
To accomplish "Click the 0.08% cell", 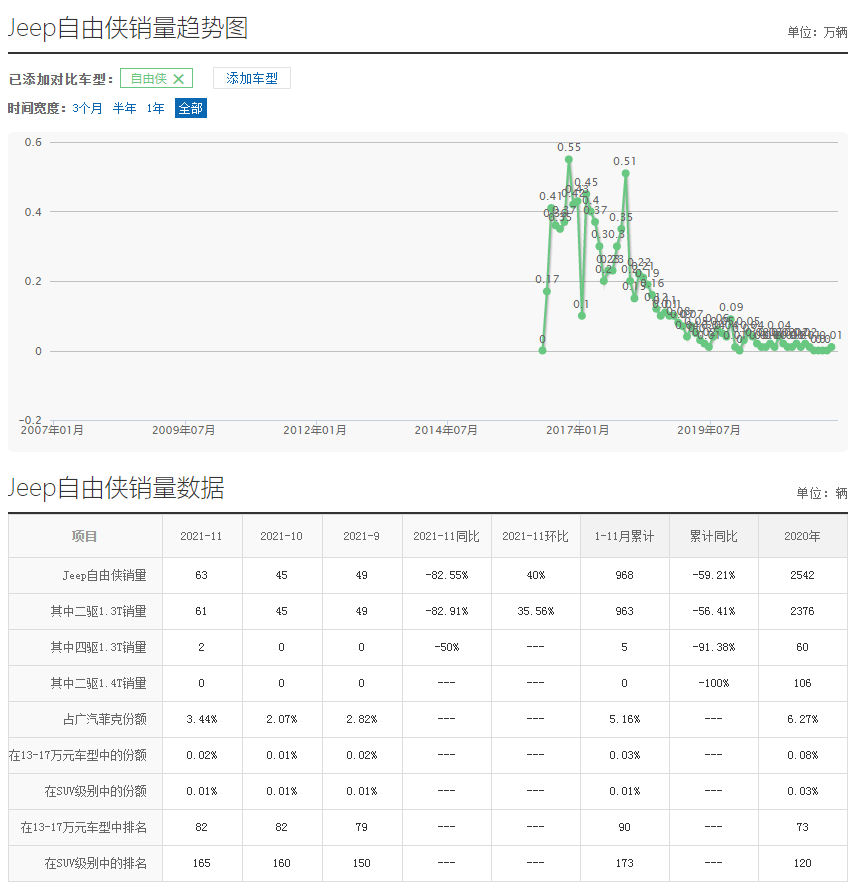I will (802, 755).
